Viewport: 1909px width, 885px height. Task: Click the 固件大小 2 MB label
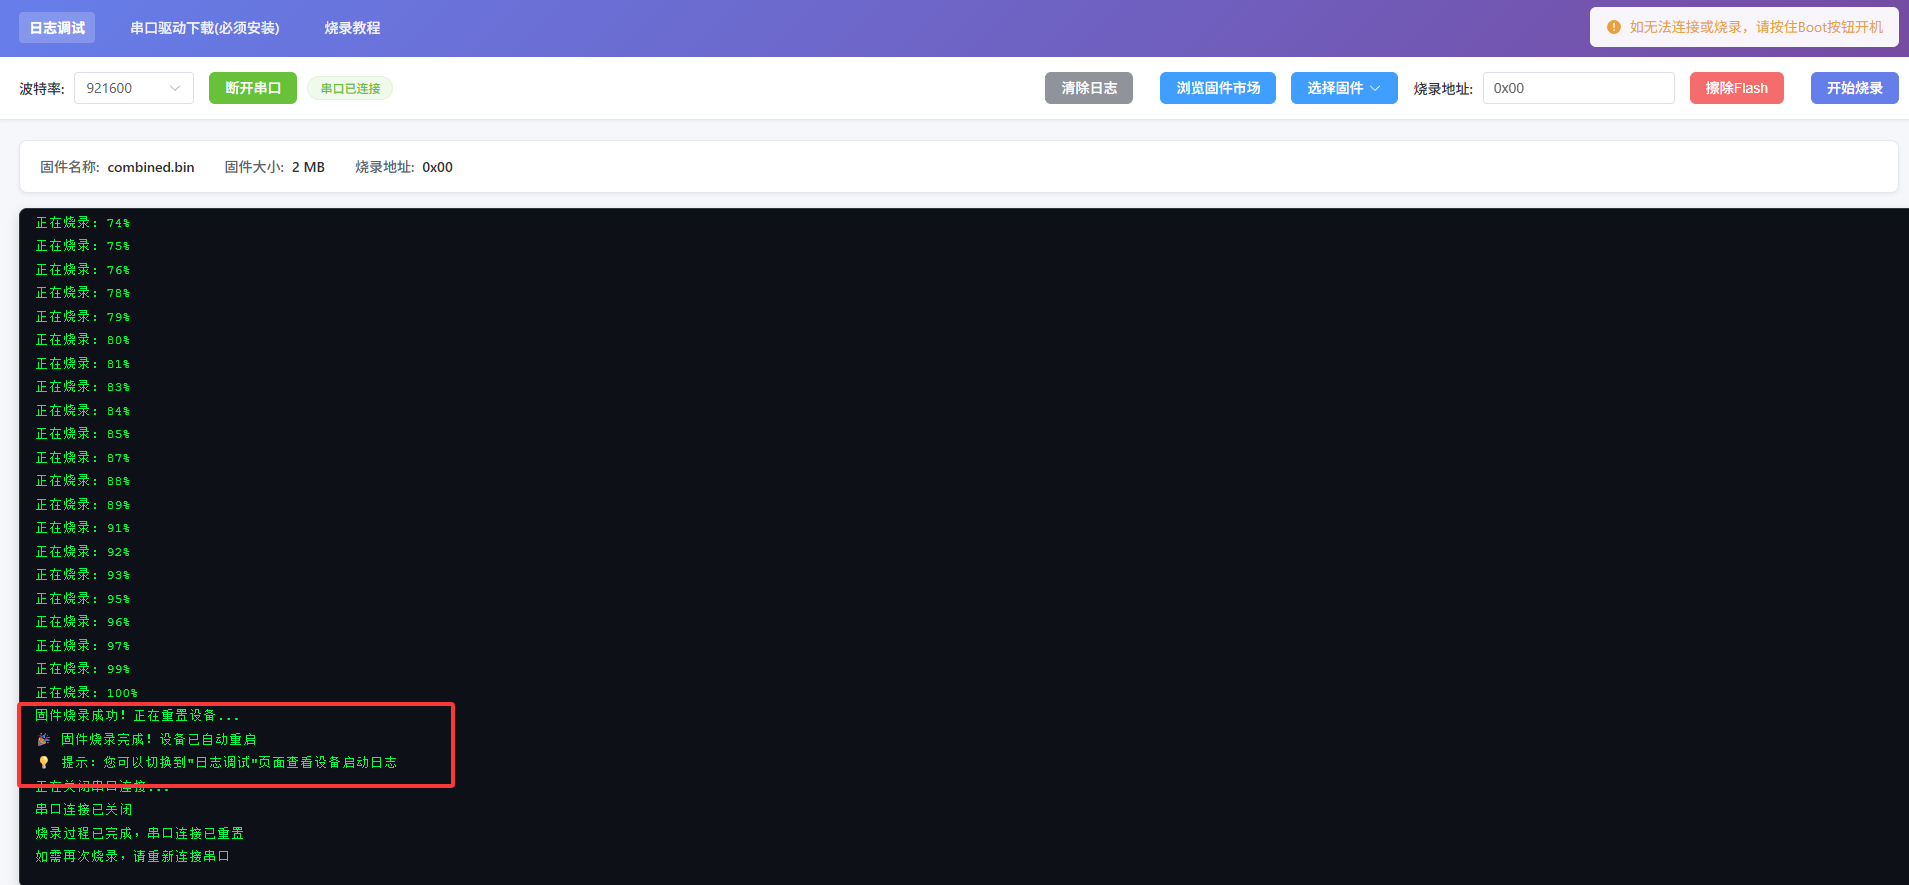point(274,167)
